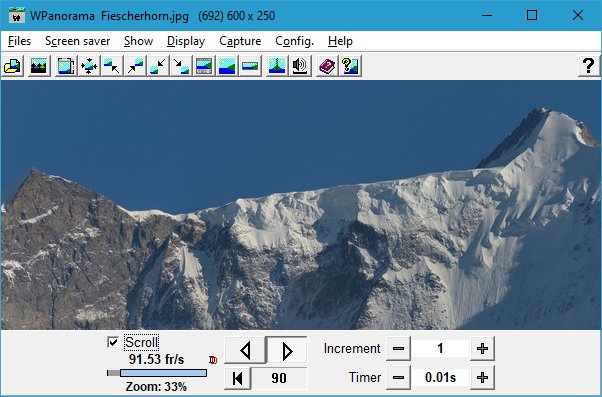The image size is (602, 397).
Task: Click the small red icon beside frame rate
Action: point(213,360)
